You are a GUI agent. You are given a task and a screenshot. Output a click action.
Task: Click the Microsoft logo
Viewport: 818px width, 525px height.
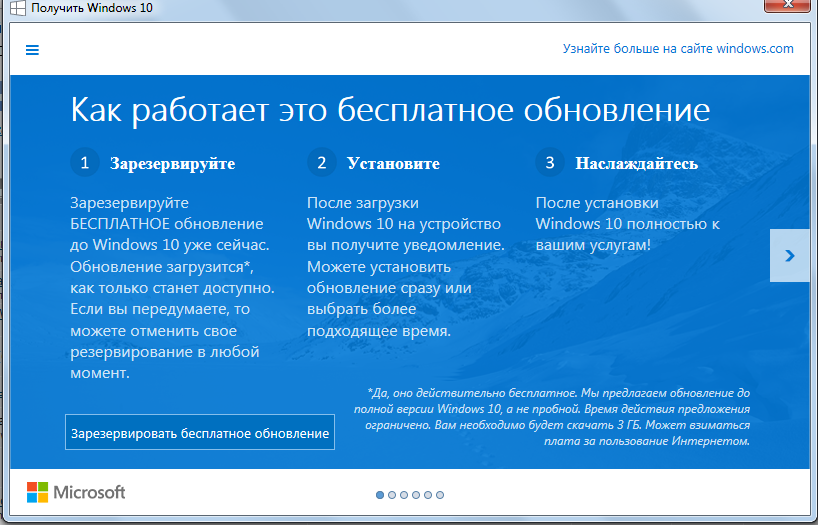pyautogui.click(x=76, y=492)
